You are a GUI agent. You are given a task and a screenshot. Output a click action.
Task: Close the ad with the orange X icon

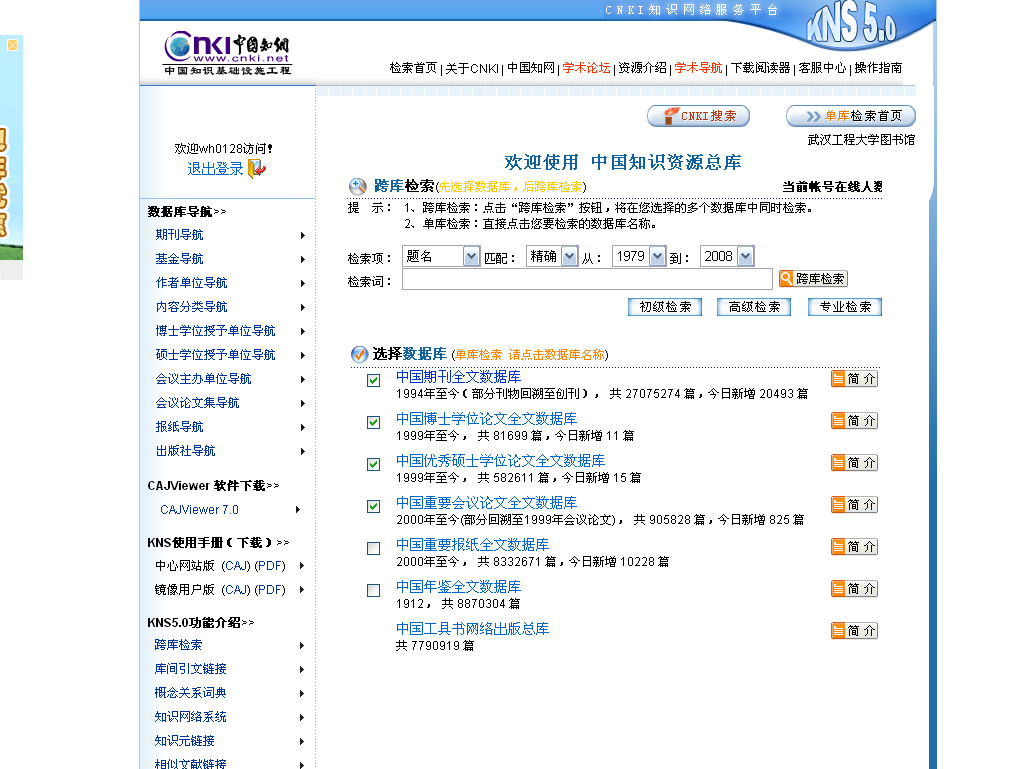12,45
